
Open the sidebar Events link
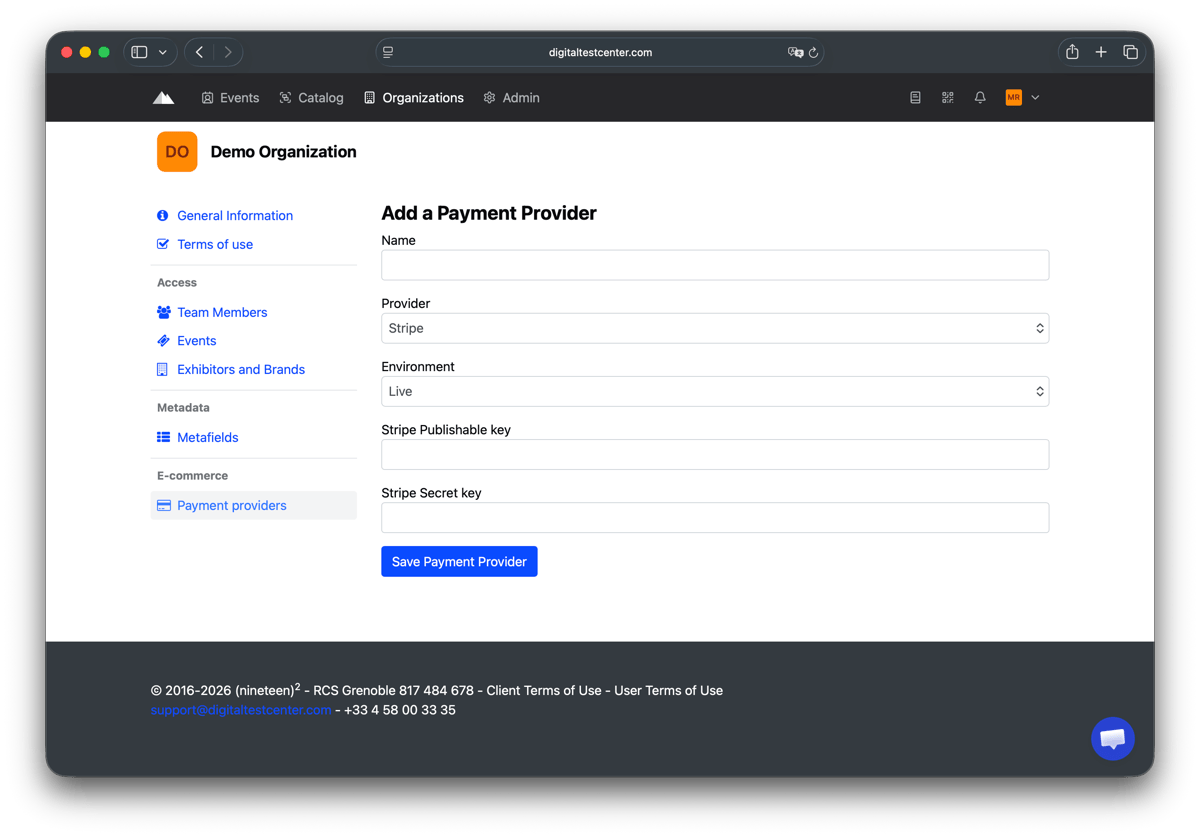197,341
